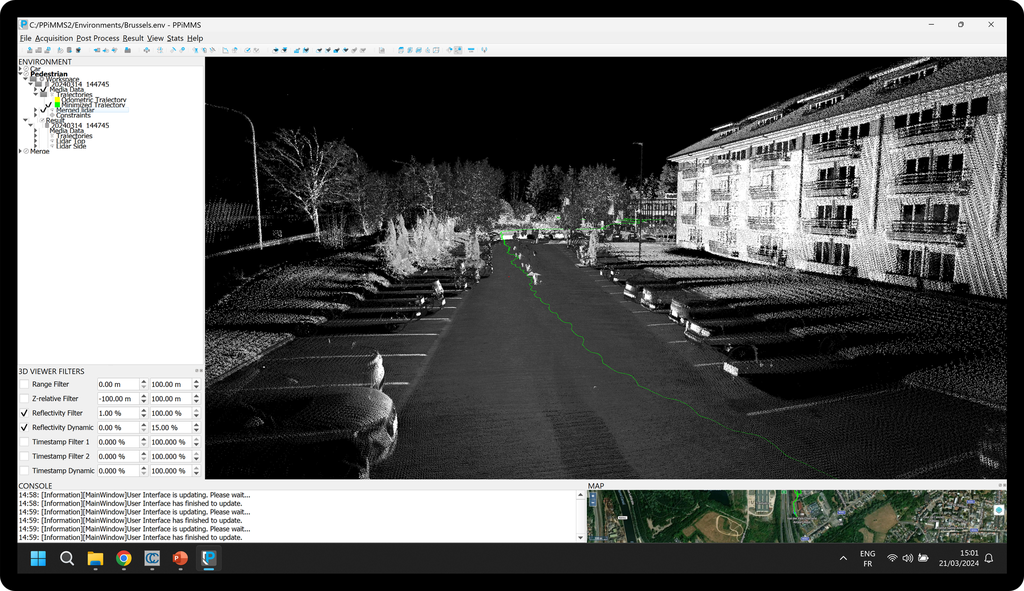Open the Stats menu
The image size is (1024, 591).
tap(175, 37)
